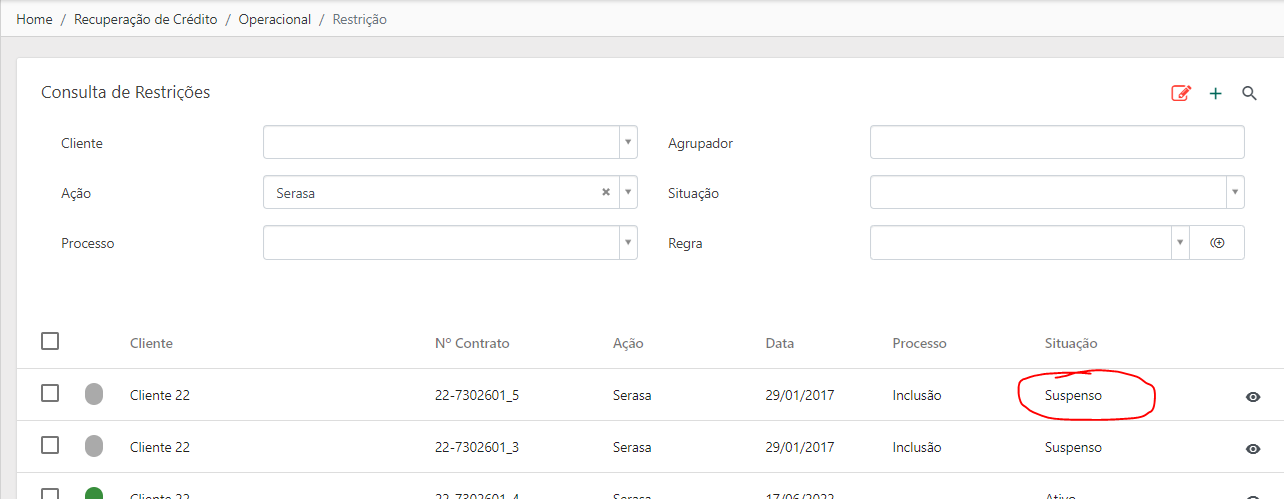Screen dimensions: 1284x499
Task: Click the Cliente column header
Action: 151,343
